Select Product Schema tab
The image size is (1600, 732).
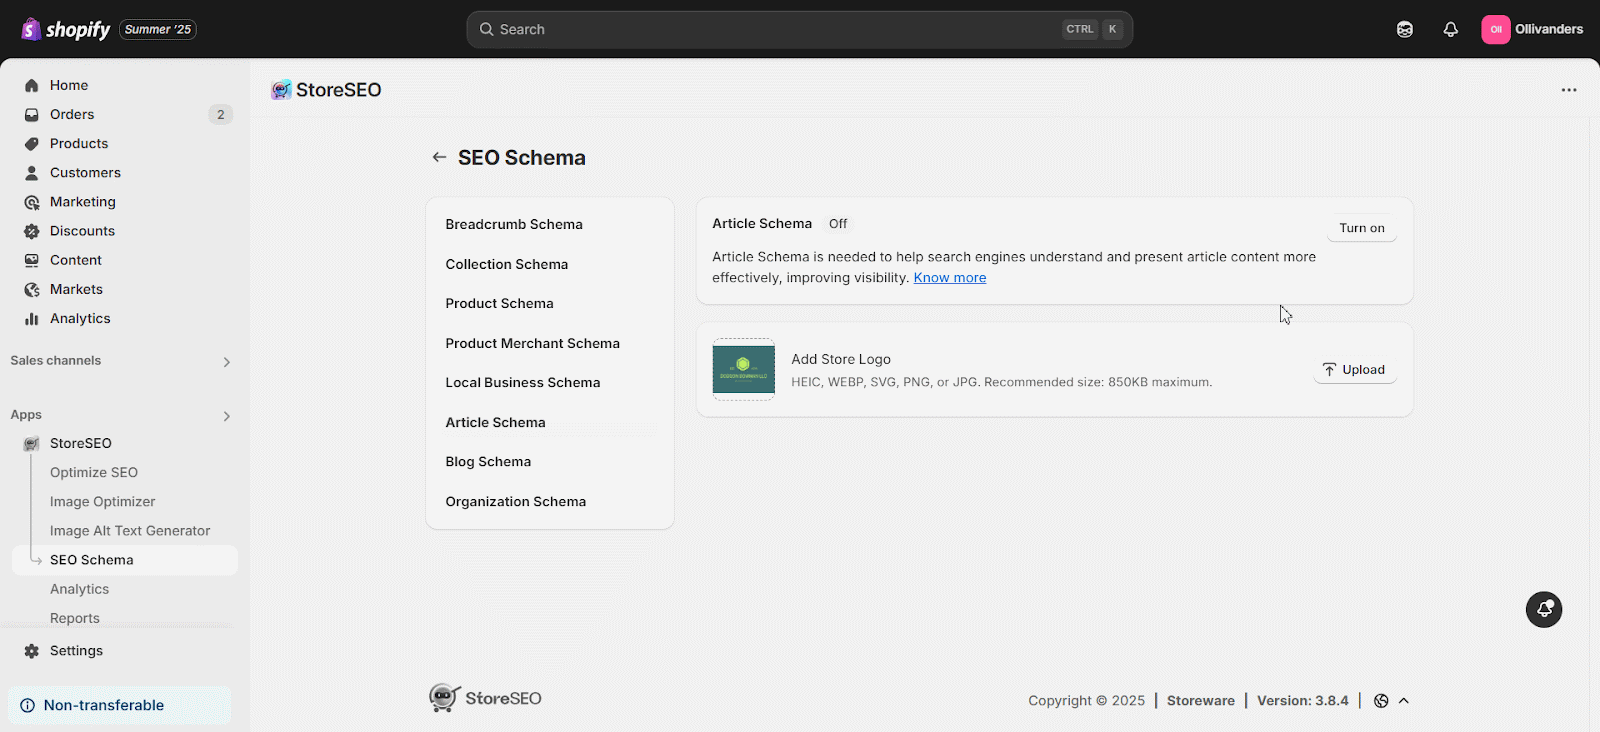point(550,303)
